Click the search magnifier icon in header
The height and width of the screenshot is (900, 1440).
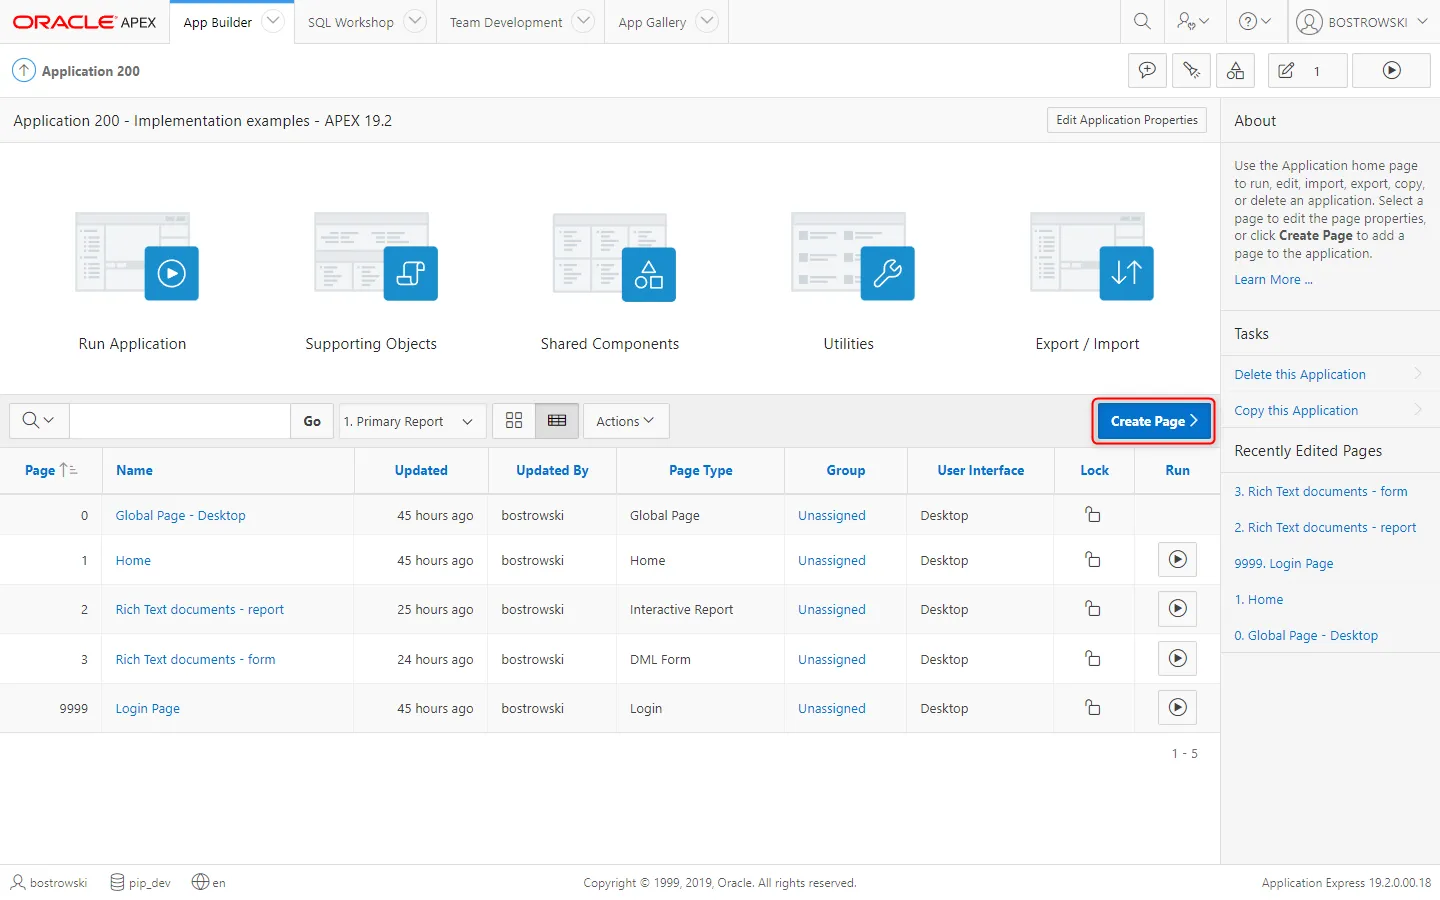[x=1142, y=21]
